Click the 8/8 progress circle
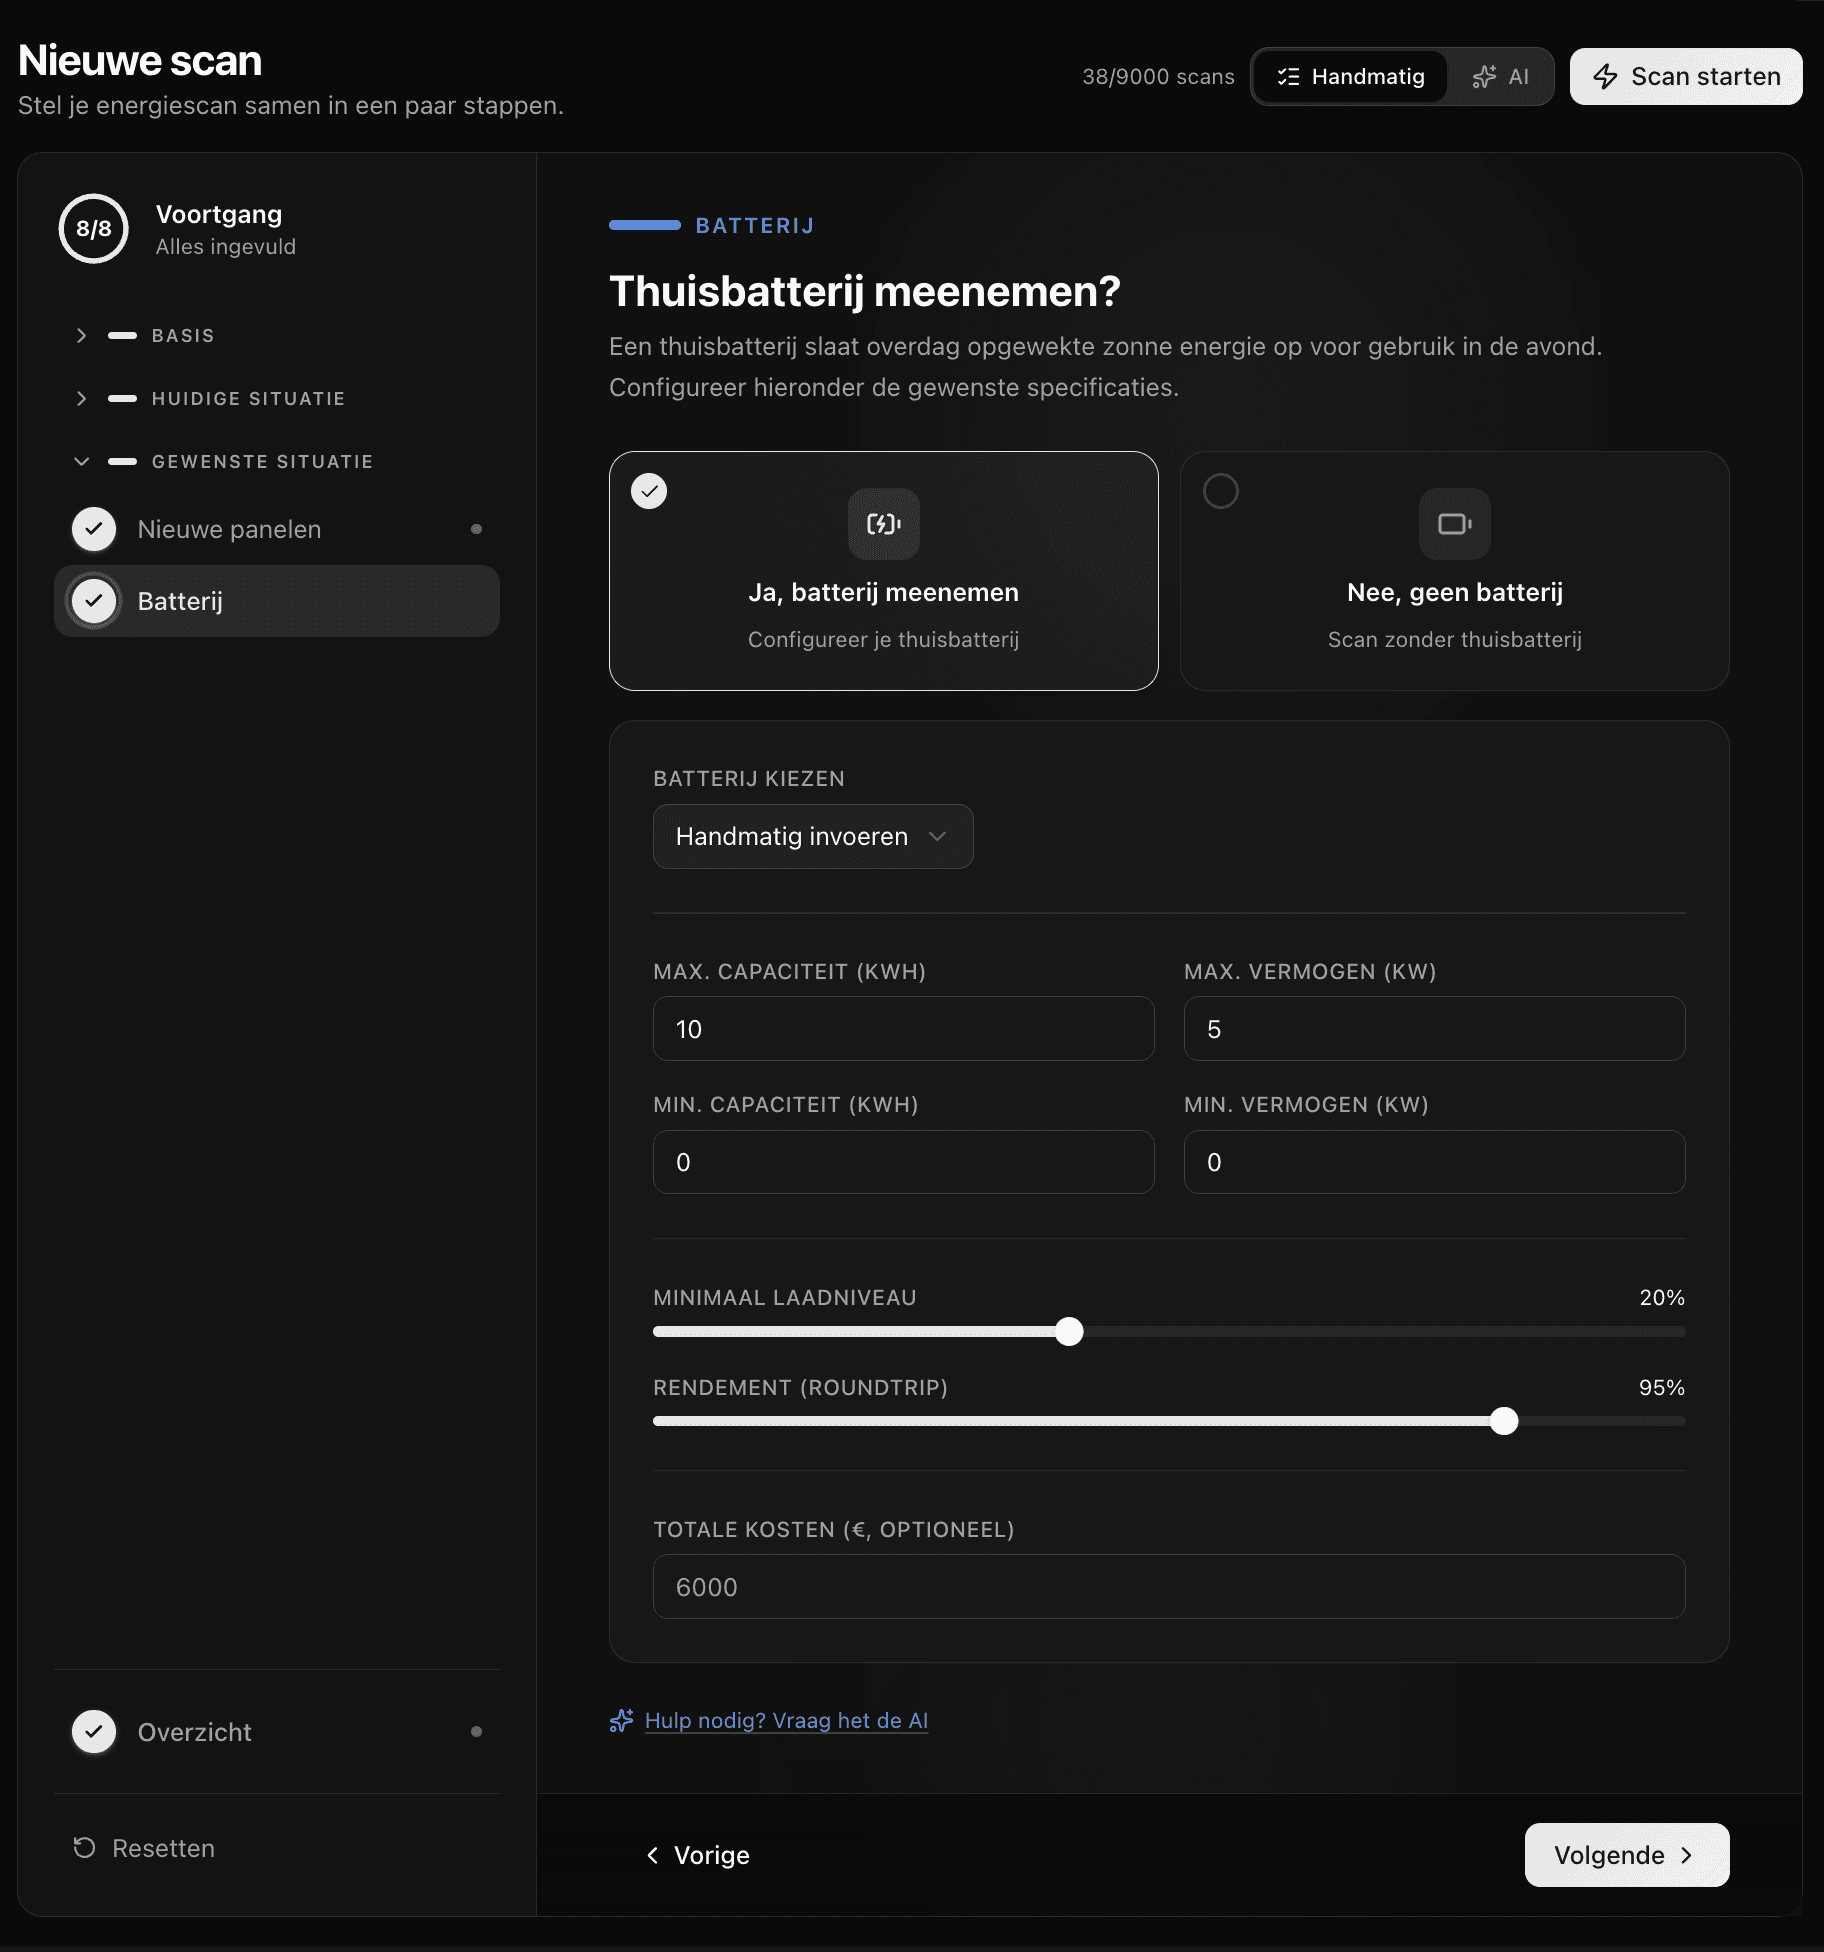Screen dimensions: 1824x1952 [x=93, y=229]
